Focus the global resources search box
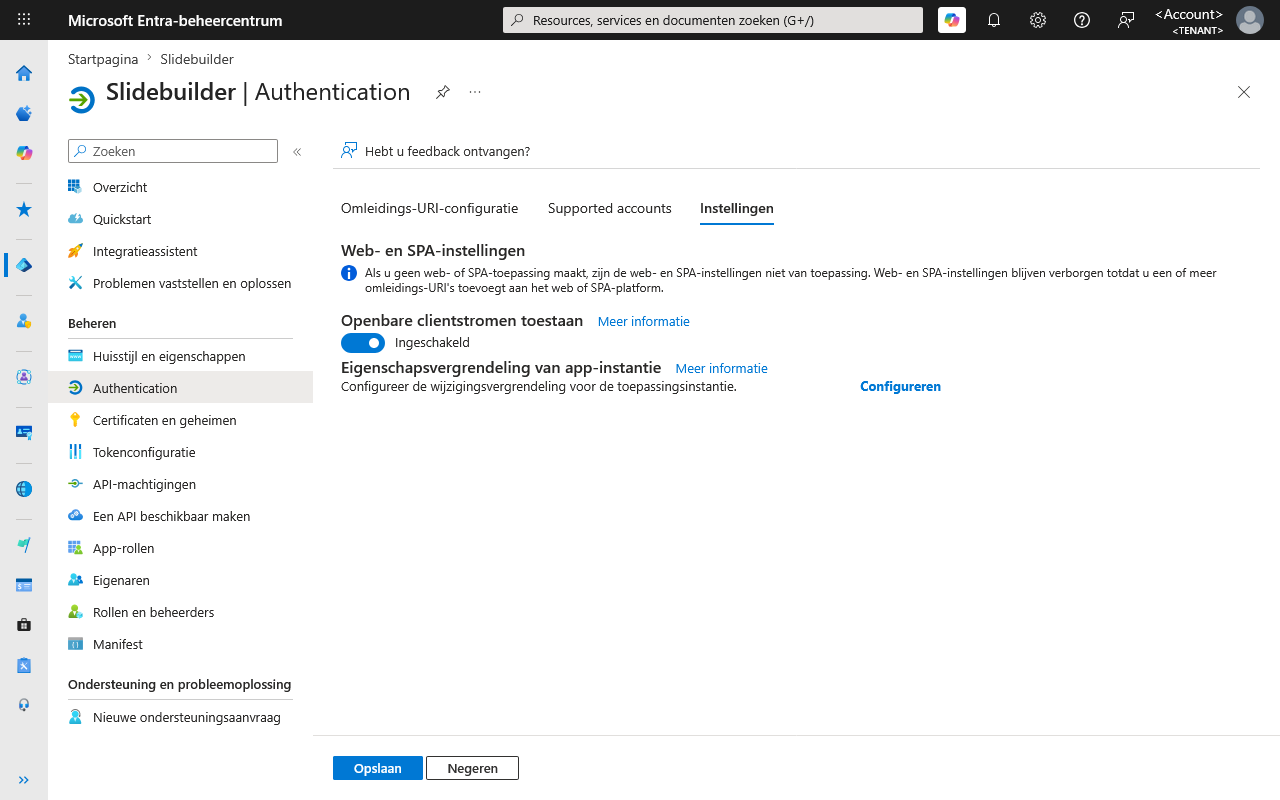The image size is (1280, 800). click(x=713, y=20)
